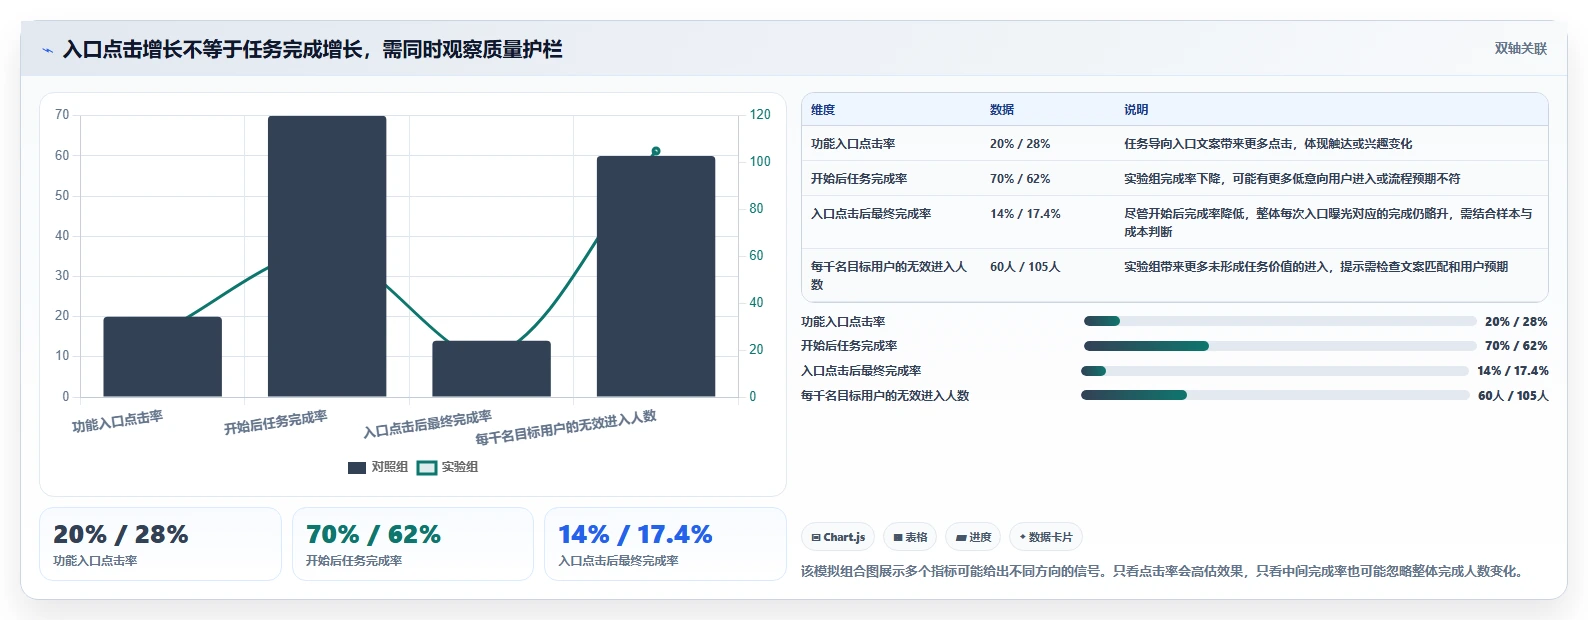
Task: Click the headline 入口点击增长不等于任务完成增长
Action: point(312,50)
